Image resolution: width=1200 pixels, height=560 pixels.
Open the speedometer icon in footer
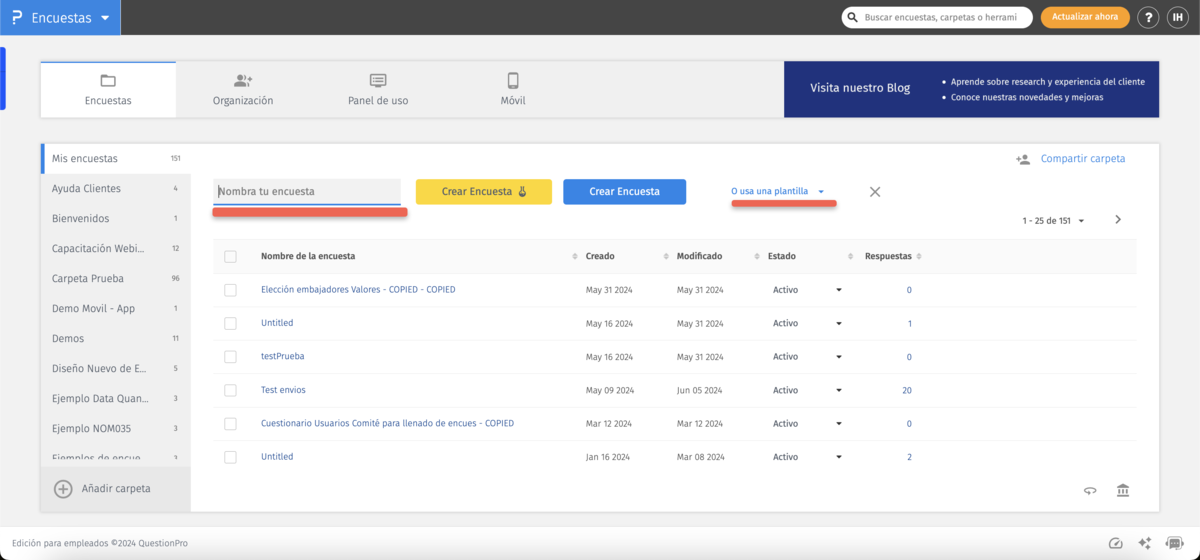[1116, 543]
